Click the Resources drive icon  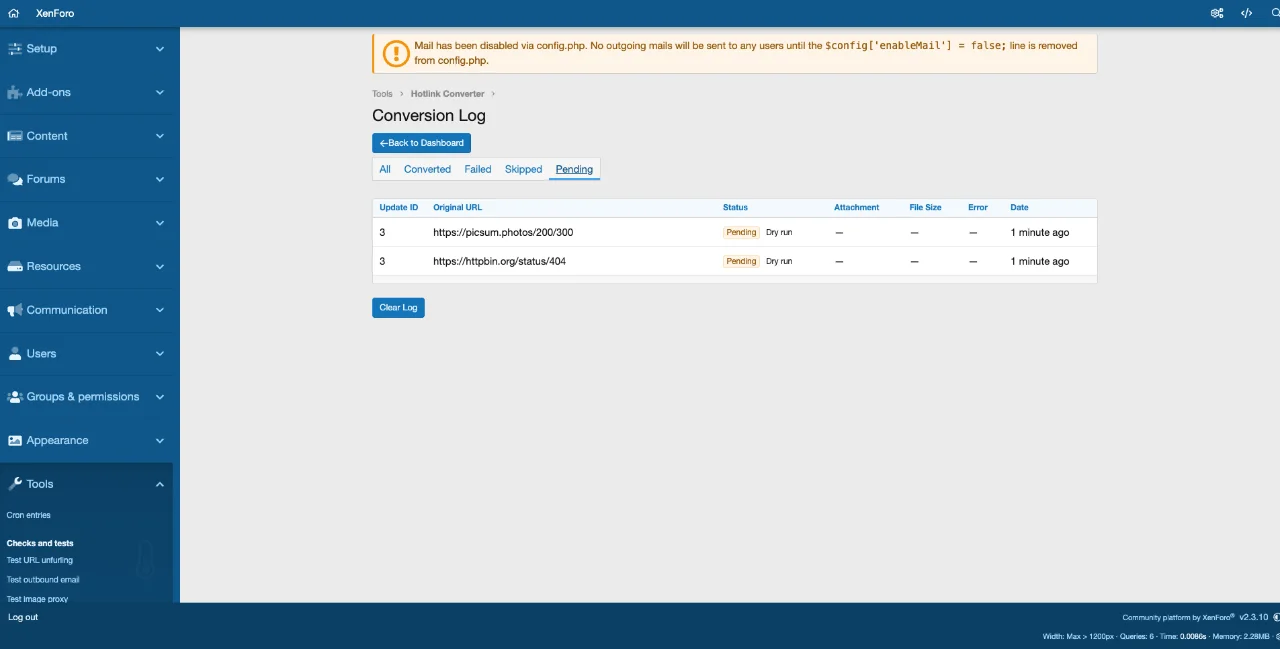15,267
